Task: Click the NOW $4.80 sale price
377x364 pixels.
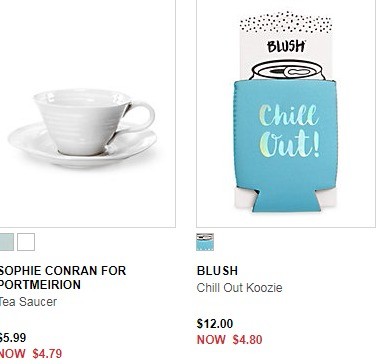Action: tap(229, 340)
